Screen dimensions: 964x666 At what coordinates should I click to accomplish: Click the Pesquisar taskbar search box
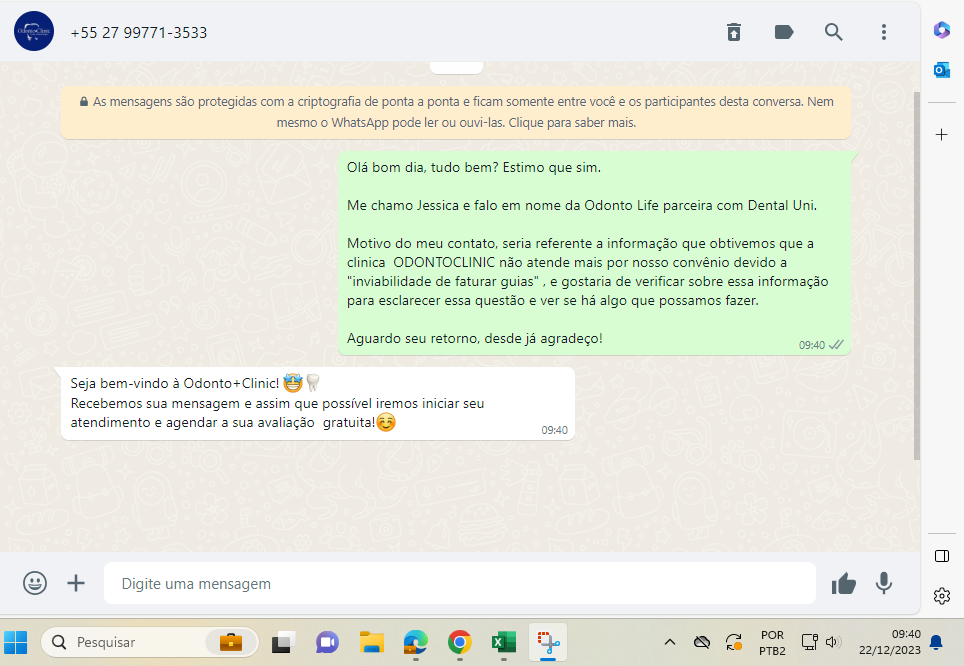click(x=149, y=643)
